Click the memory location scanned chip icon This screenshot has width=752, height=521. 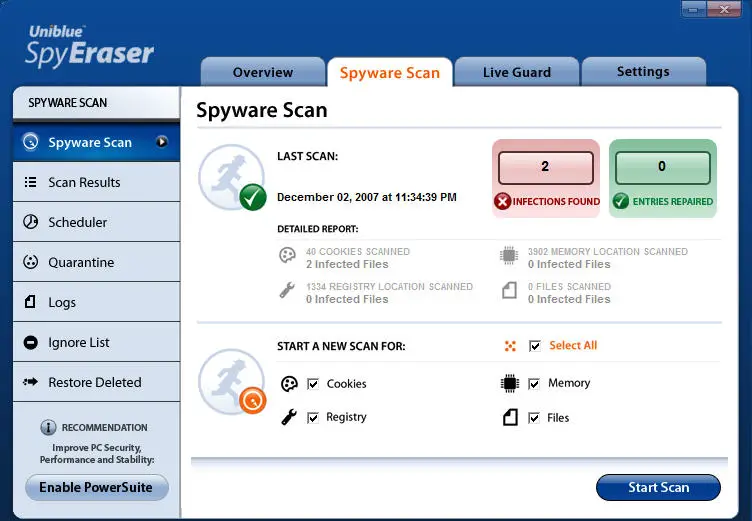[x=509, y=255]
